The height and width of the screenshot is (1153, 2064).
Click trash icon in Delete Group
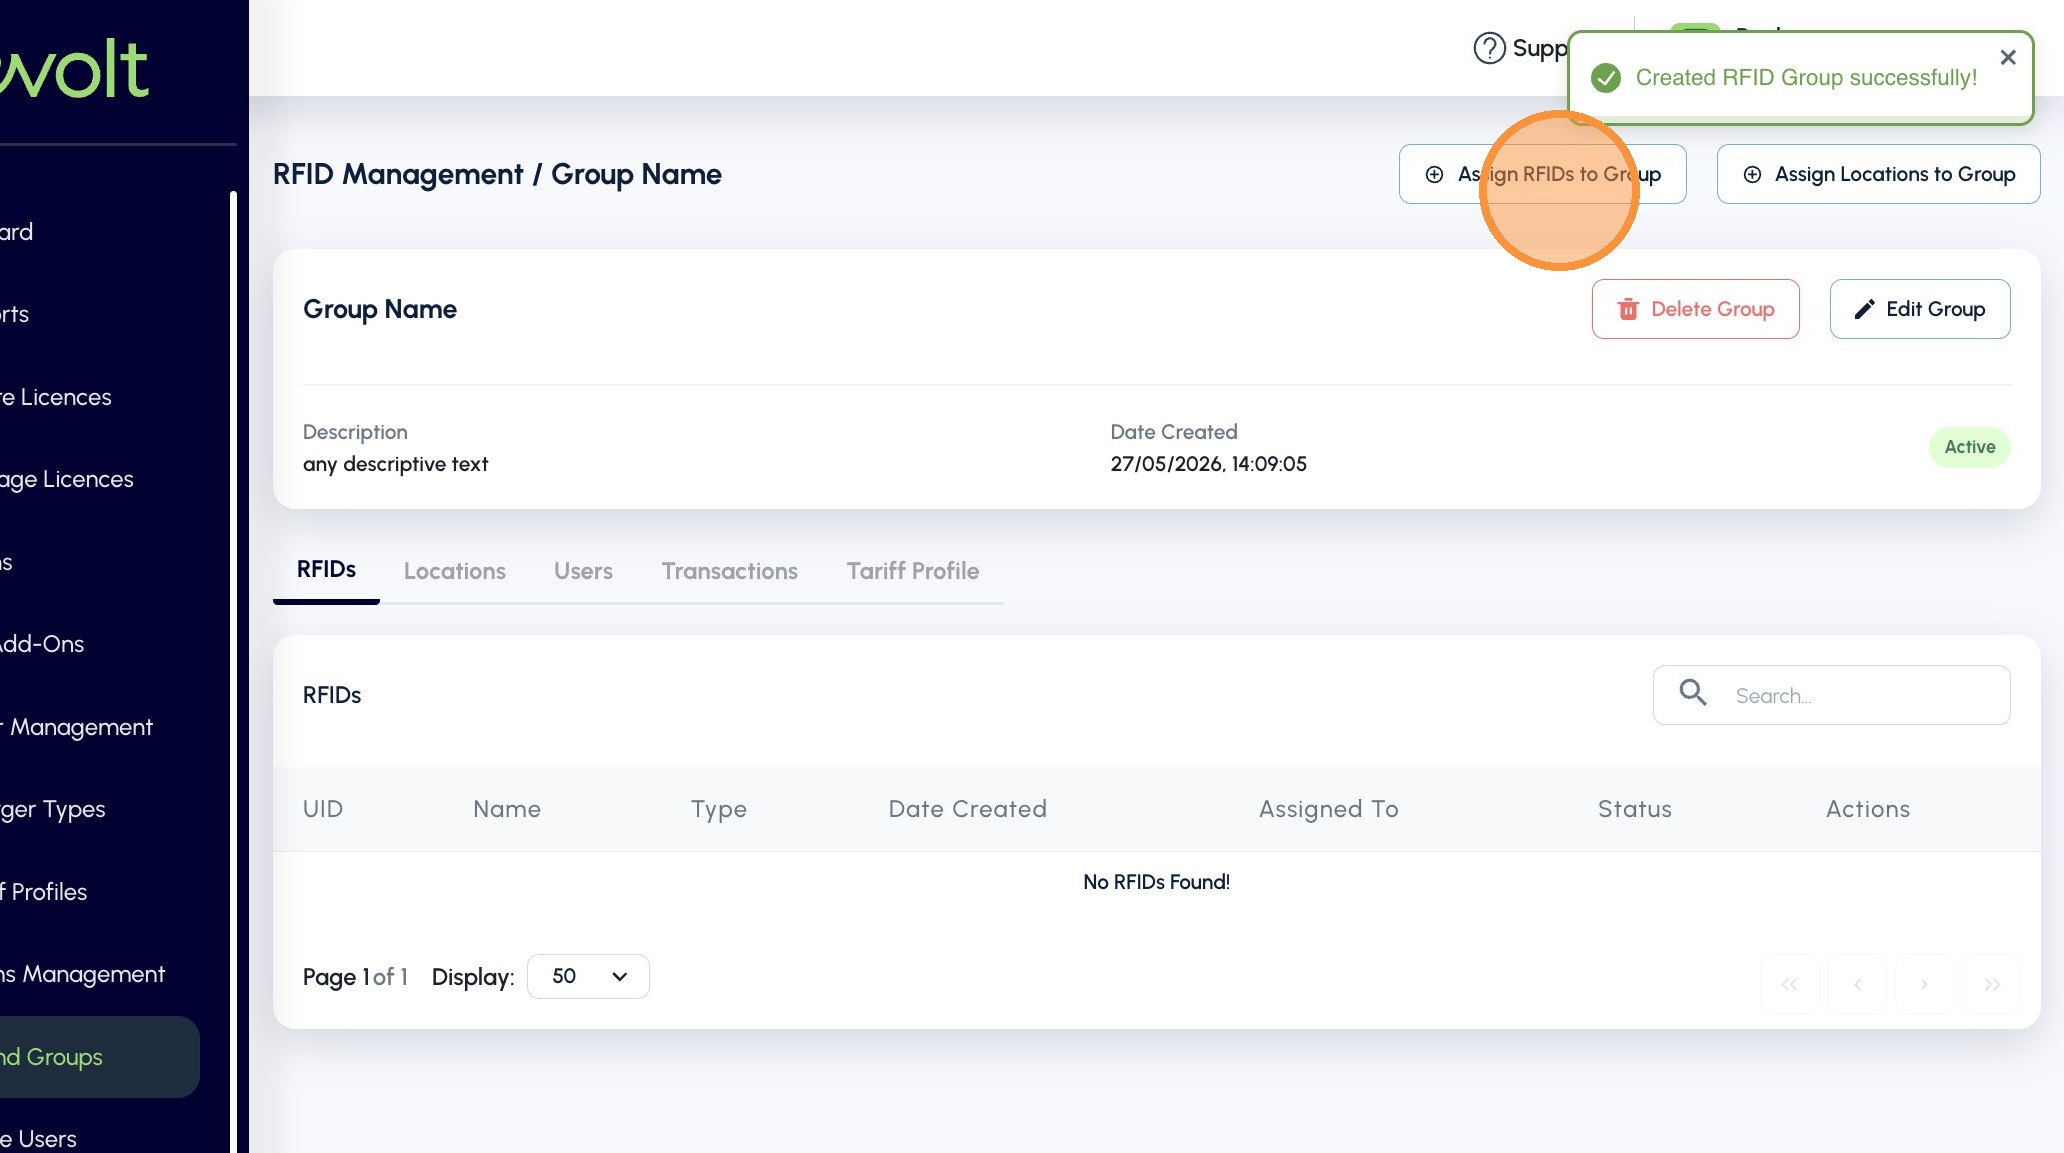(x=1628, y=309)
